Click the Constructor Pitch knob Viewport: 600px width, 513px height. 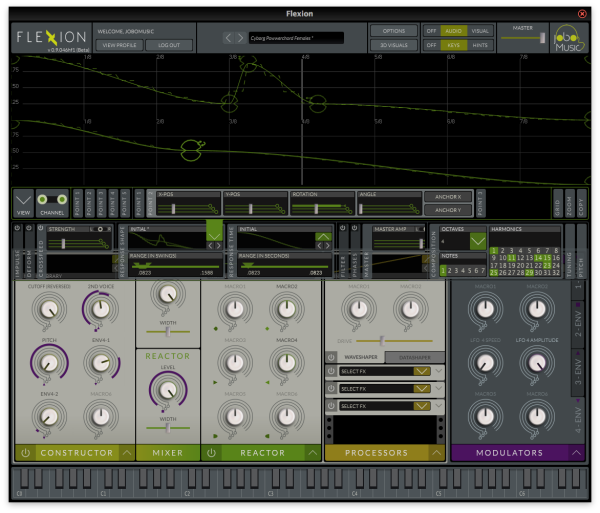click(x=49, y=363)
